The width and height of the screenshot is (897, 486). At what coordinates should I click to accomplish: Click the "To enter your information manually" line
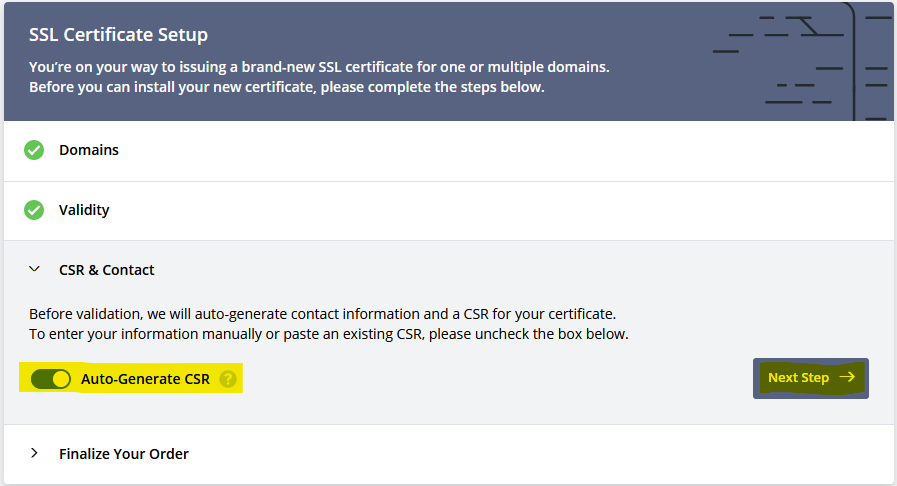coord(328,334)
